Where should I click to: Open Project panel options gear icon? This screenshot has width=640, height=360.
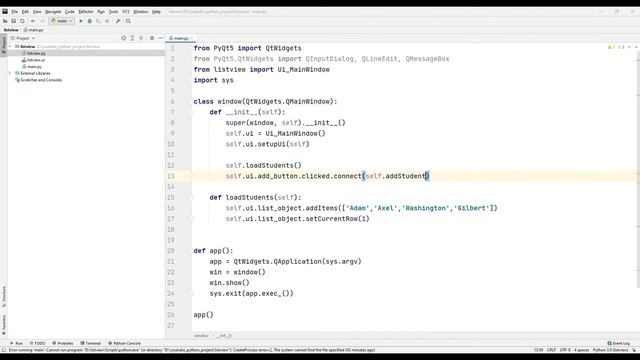coord(152,38)
